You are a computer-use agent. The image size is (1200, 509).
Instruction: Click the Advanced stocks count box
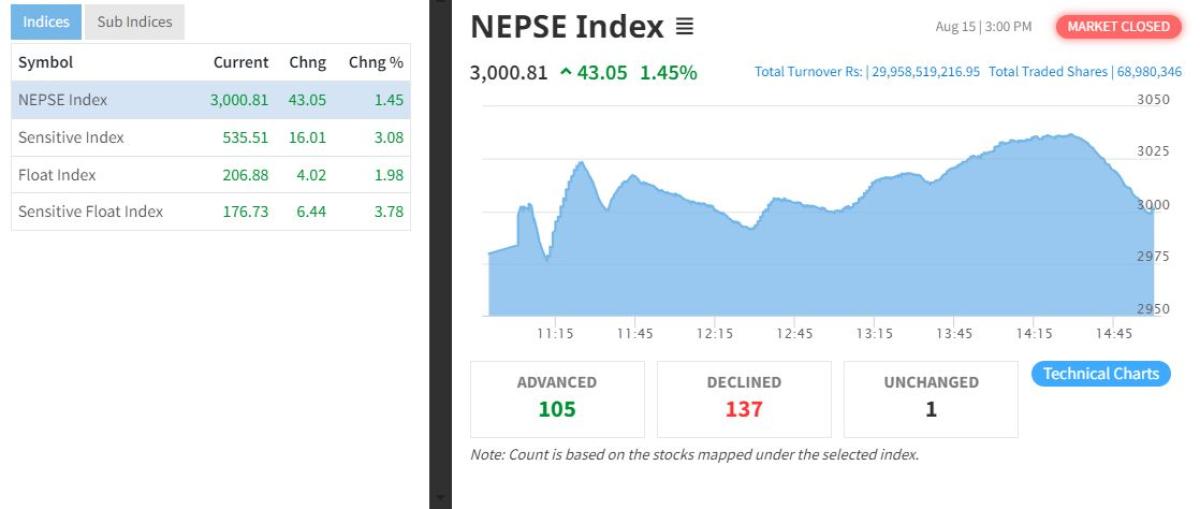556,398
